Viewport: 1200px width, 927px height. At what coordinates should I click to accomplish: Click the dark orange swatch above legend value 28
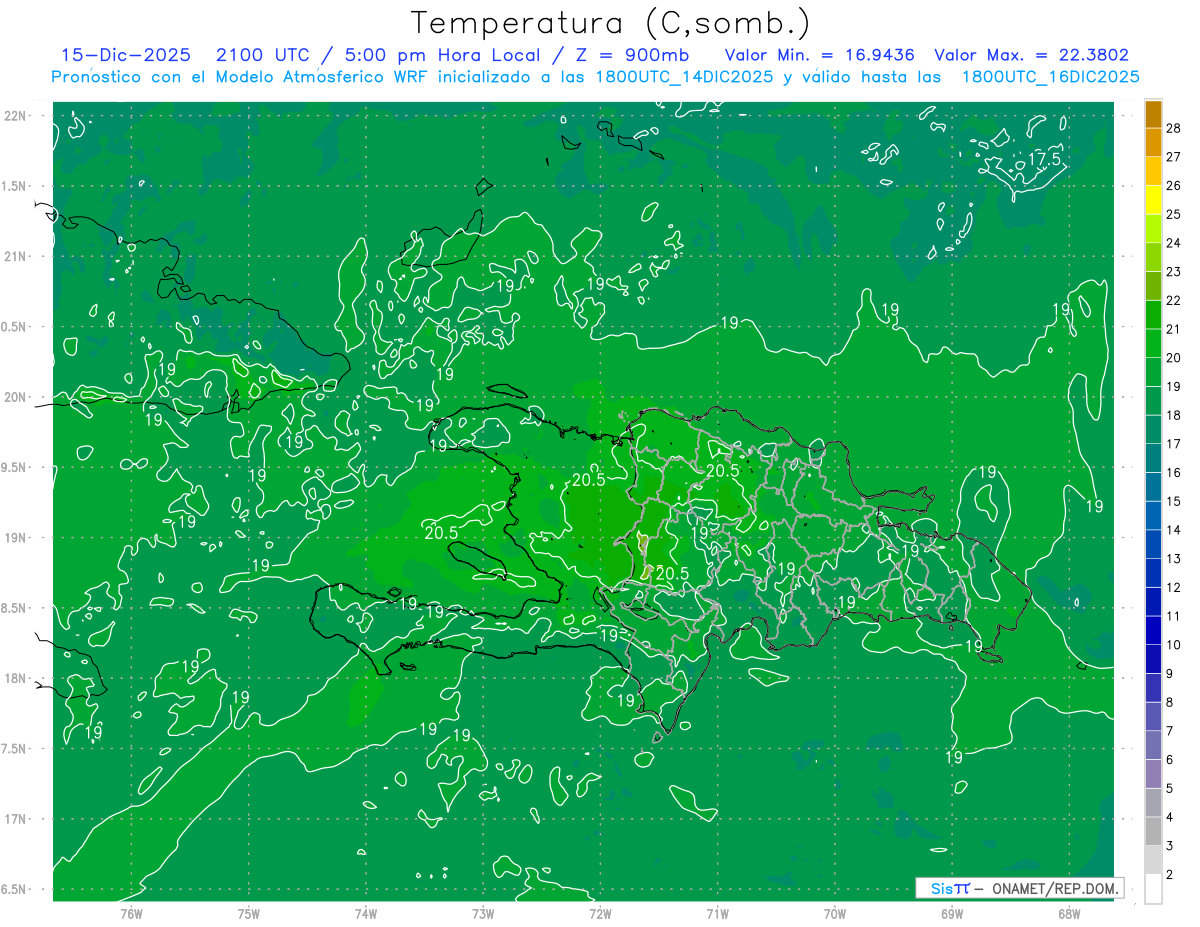(x=1154, y=114)
